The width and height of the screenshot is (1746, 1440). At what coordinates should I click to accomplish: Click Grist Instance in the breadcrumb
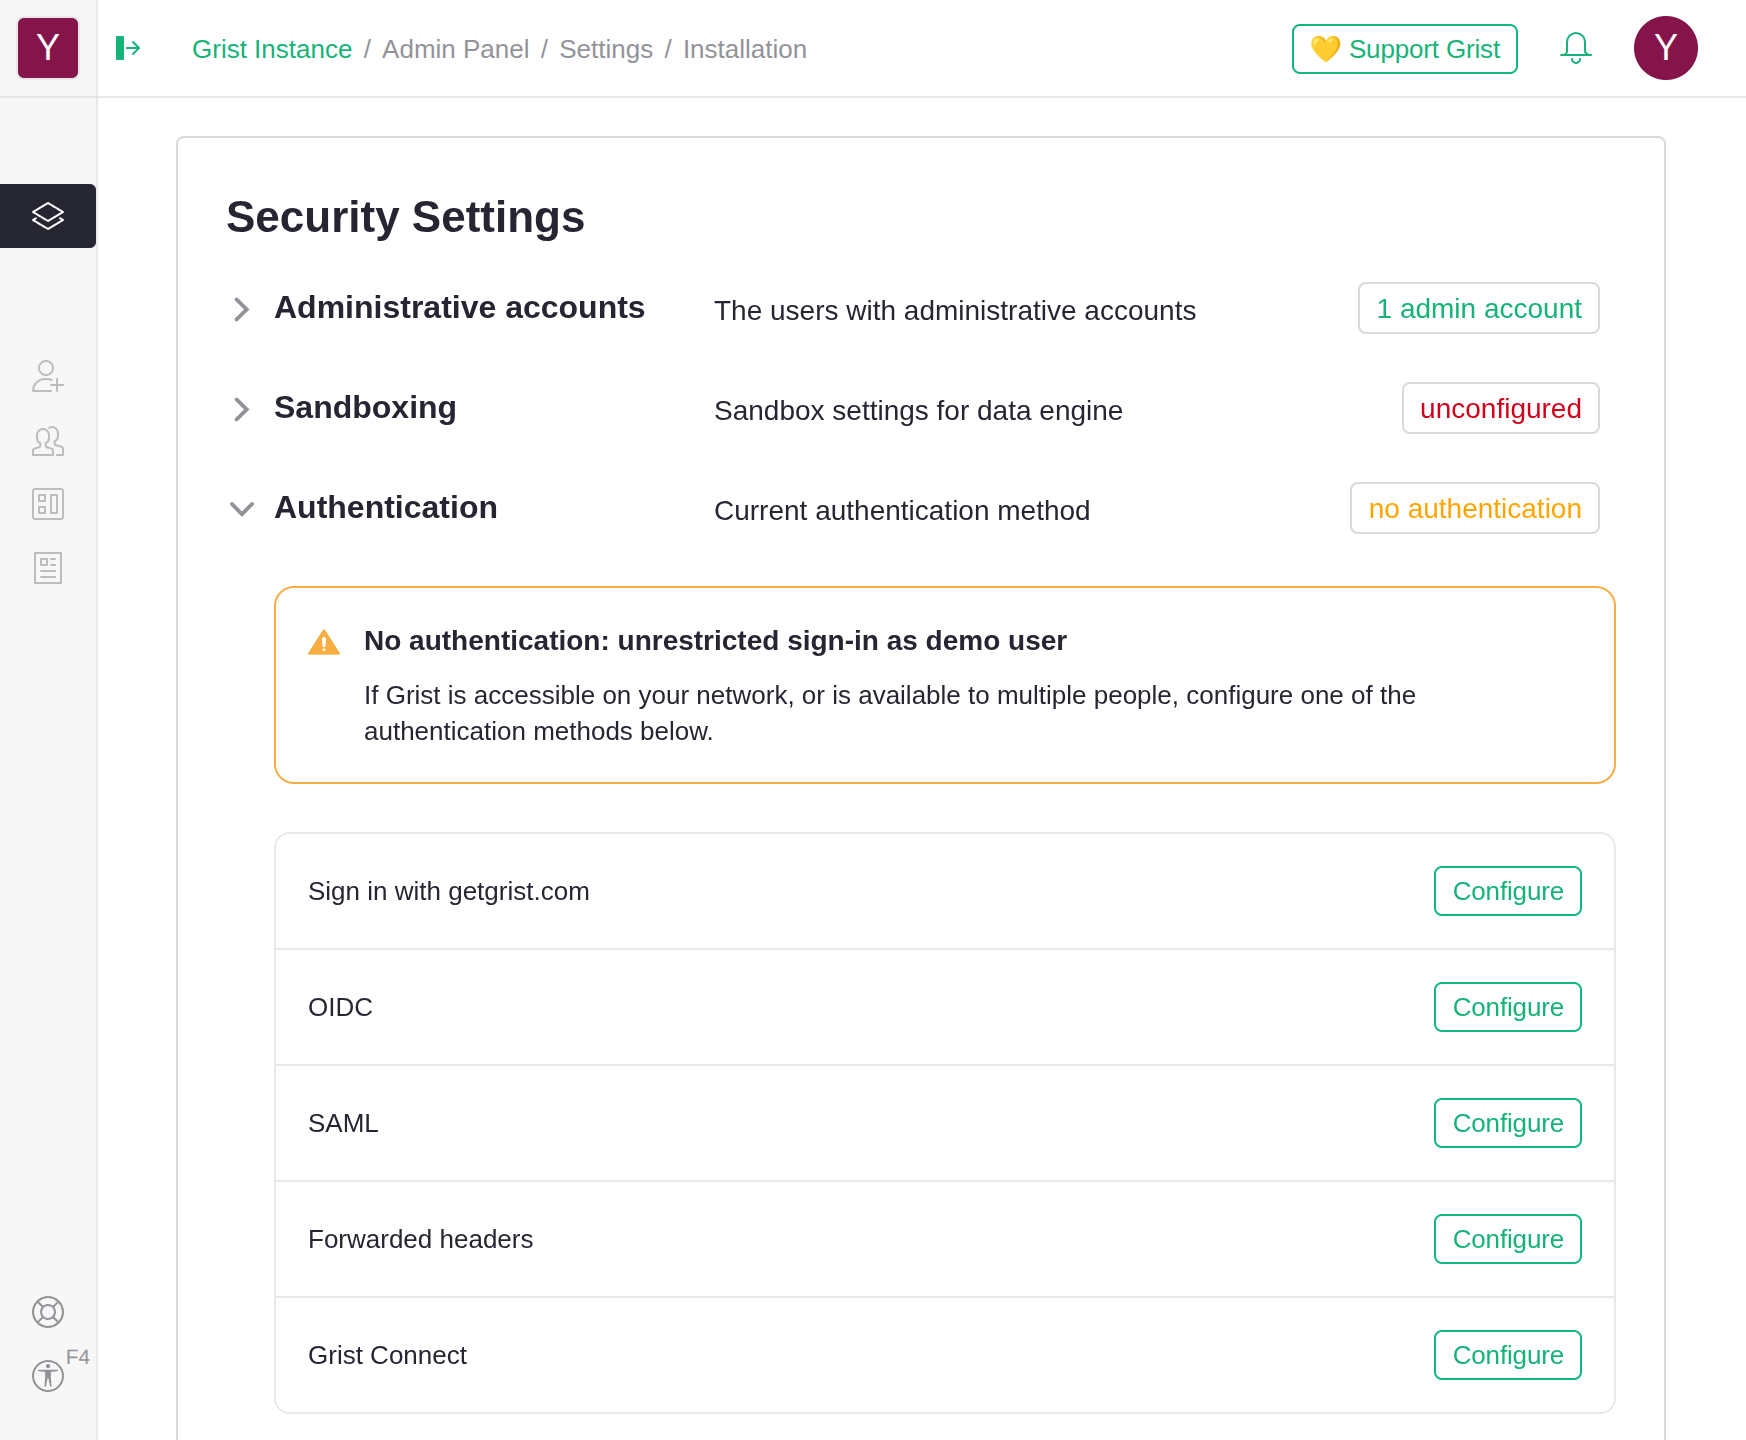[271, 48]
